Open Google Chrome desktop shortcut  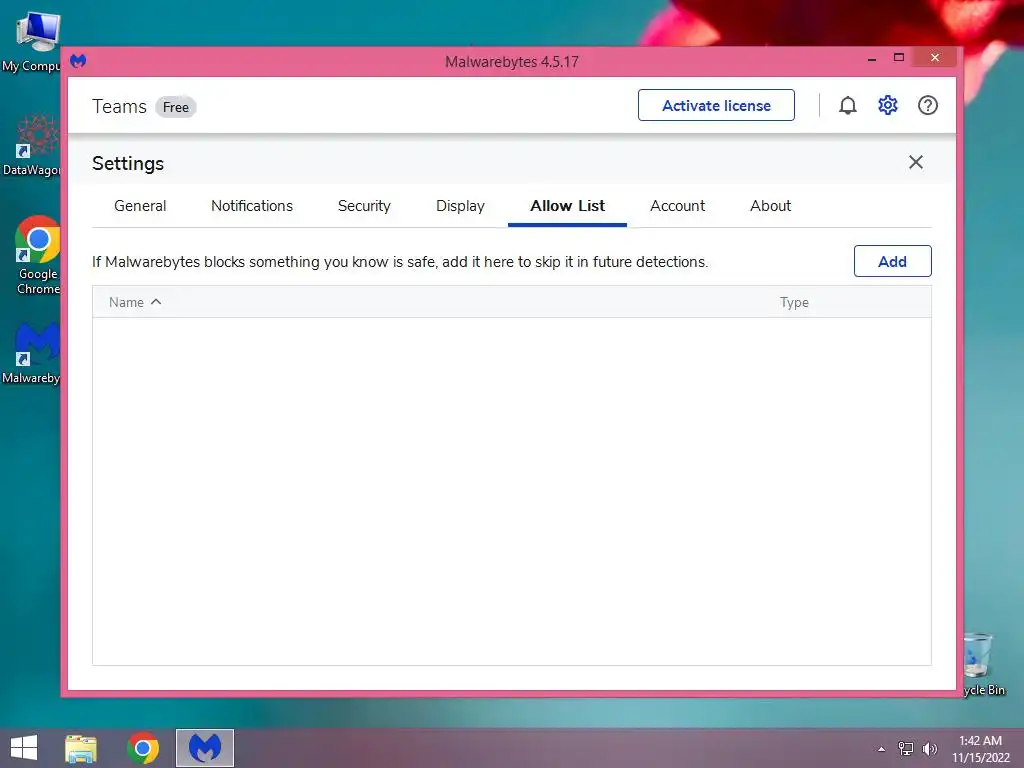(37, 255)
